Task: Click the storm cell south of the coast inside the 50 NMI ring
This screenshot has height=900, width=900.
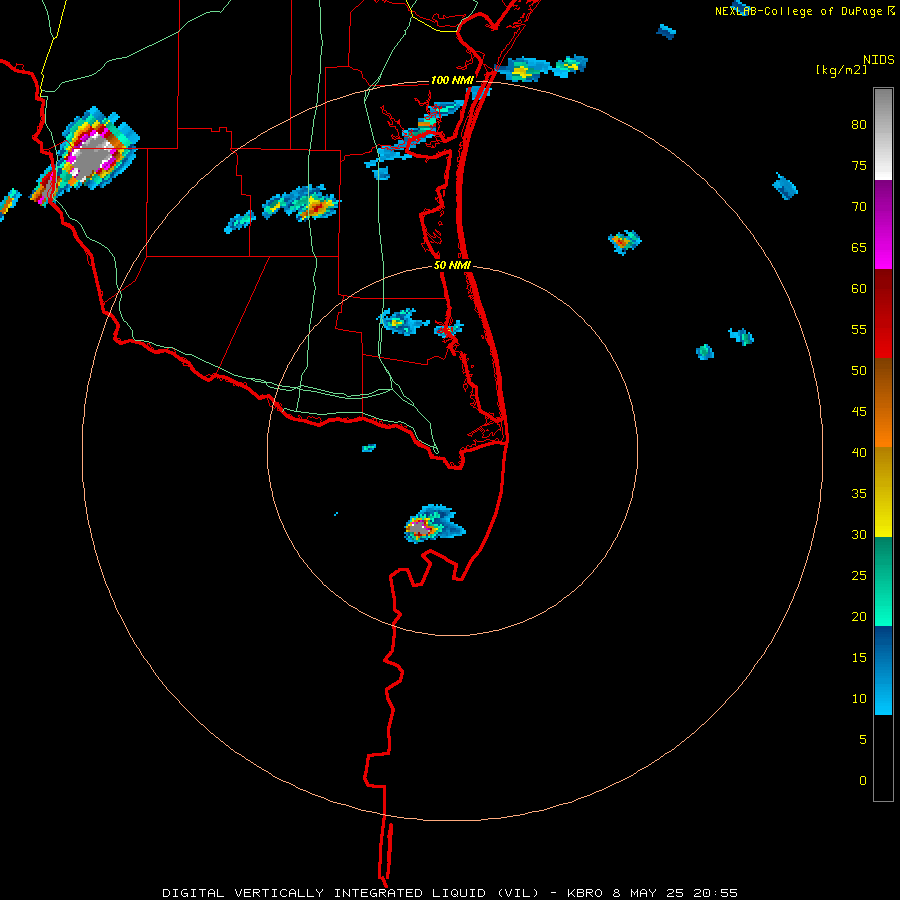Action: pos(435,525)
